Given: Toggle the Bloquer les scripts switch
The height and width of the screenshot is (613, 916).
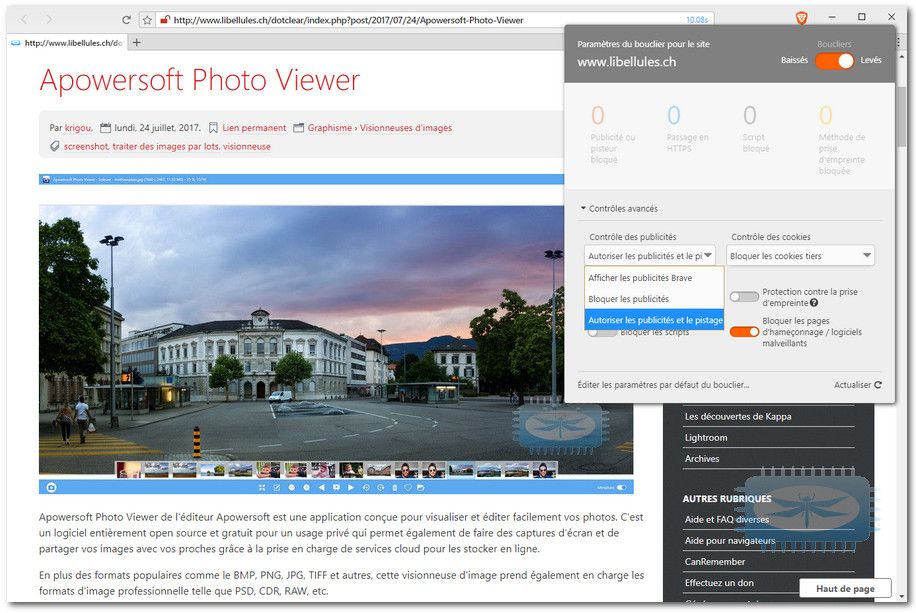Looking at the screenshot, I should (x=602, y=333).
